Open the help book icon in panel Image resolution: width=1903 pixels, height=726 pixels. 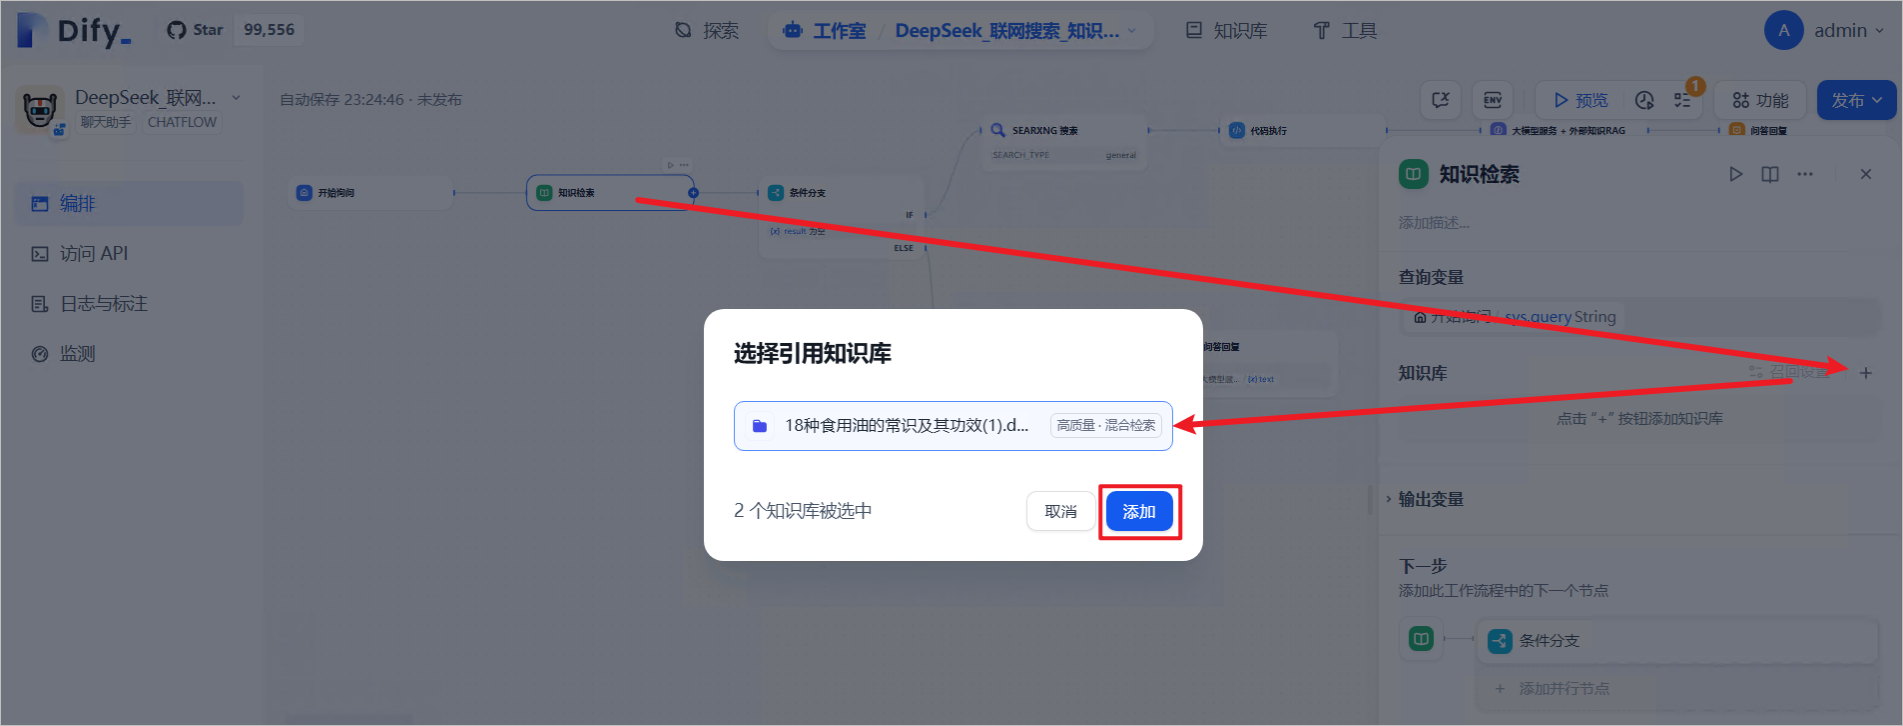coord(1770,174)
